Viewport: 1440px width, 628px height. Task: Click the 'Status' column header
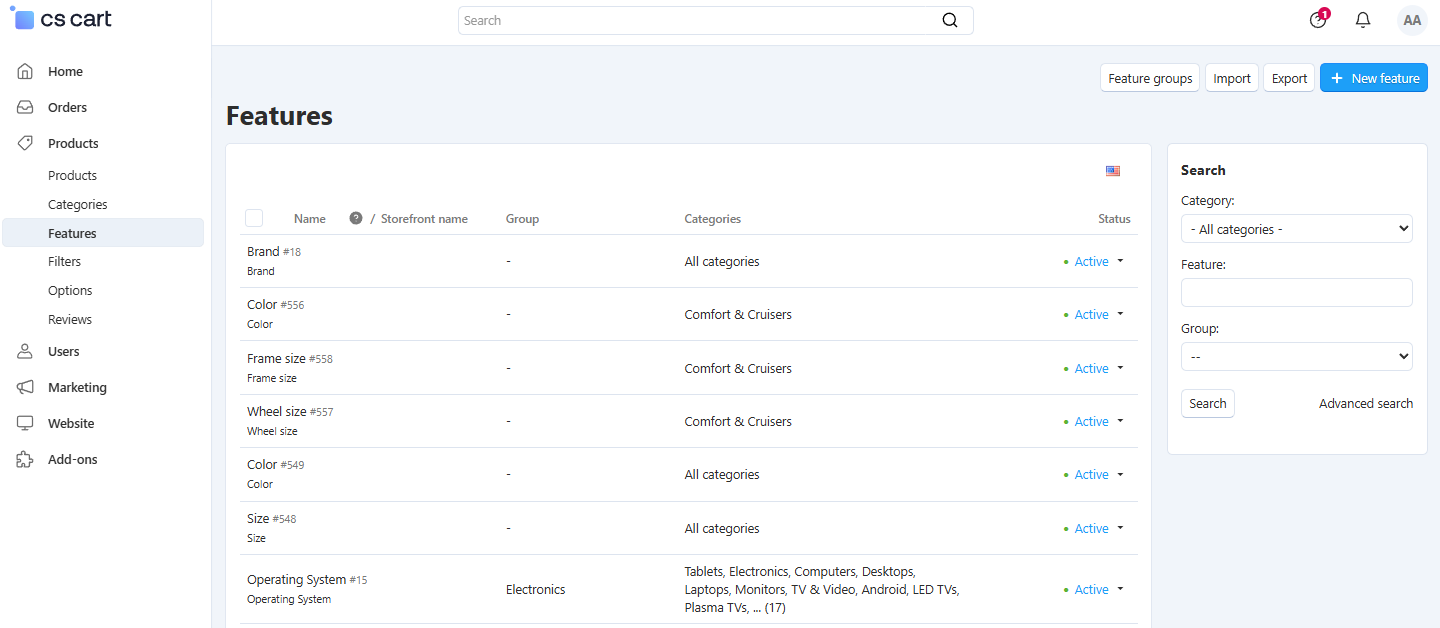(x=1114, y=218)
